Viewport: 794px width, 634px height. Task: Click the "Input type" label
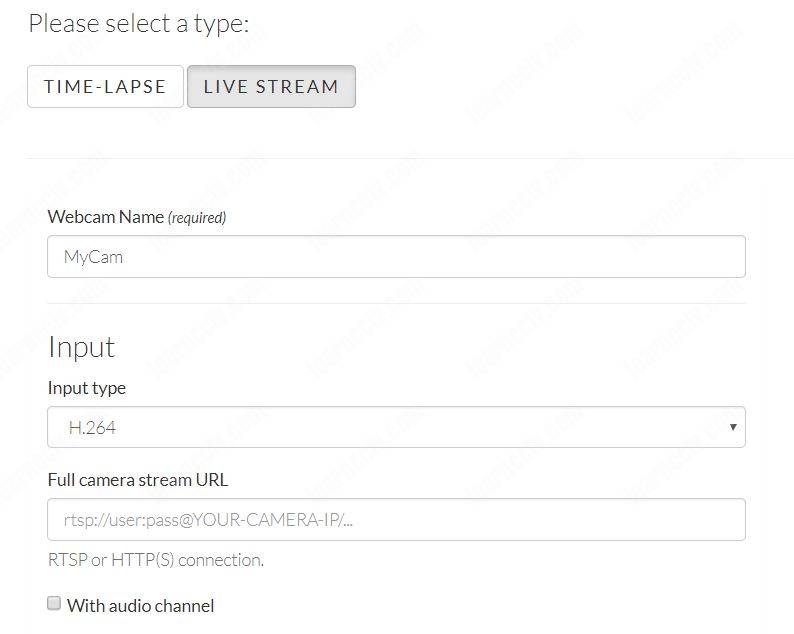87,388
